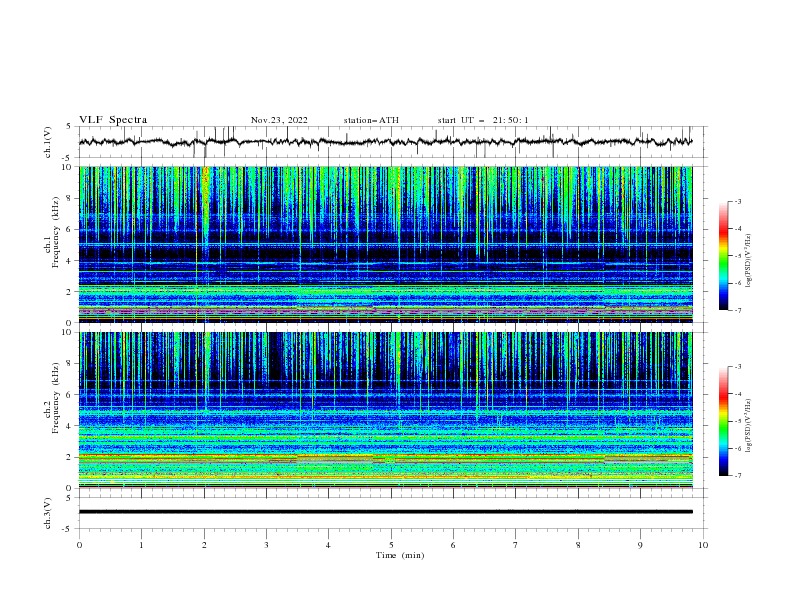Click the lower ch.2 colorbar scale

(x=723, y=421)
